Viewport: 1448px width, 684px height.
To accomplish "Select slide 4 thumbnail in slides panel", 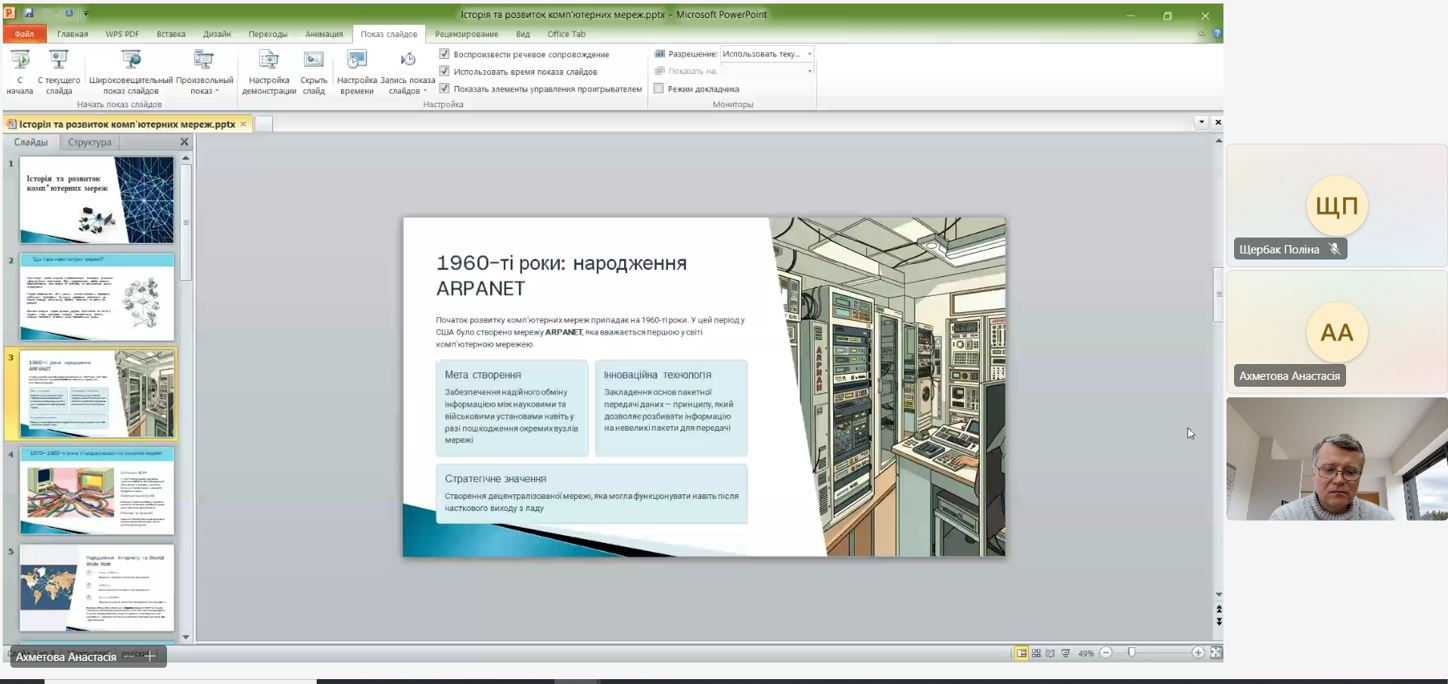I will tap(97, 491).
